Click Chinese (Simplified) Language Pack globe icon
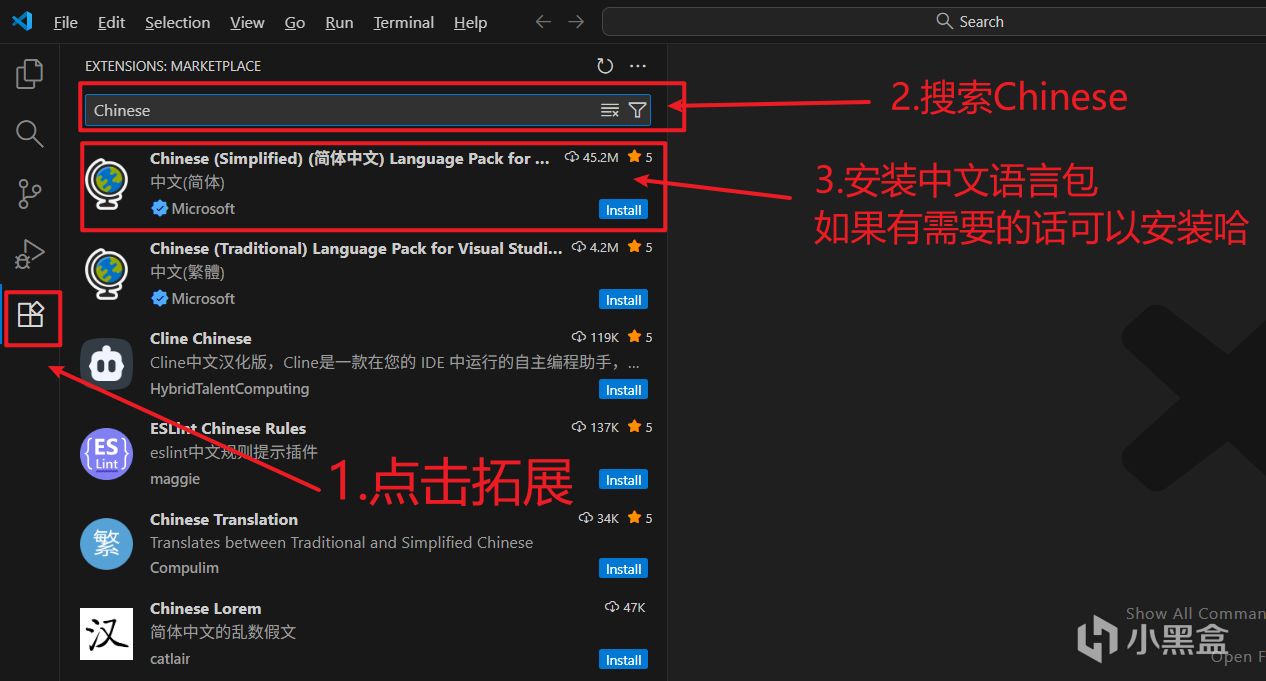The height and width of the screenshot is (681, 1266). (105, 184)
